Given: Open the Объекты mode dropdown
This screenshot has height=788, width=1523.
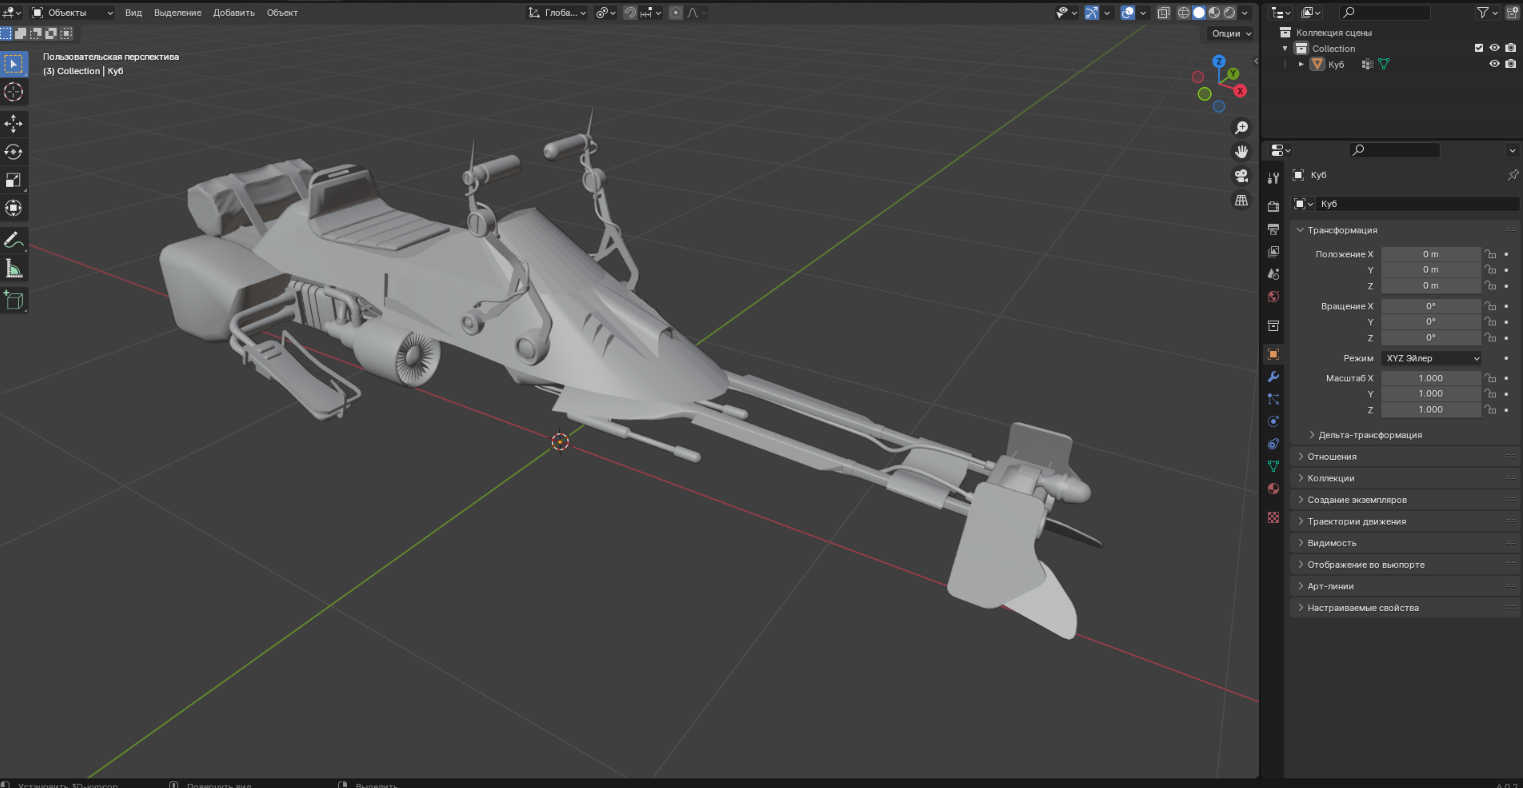Looking at the screenshot, I should point(72,13).
